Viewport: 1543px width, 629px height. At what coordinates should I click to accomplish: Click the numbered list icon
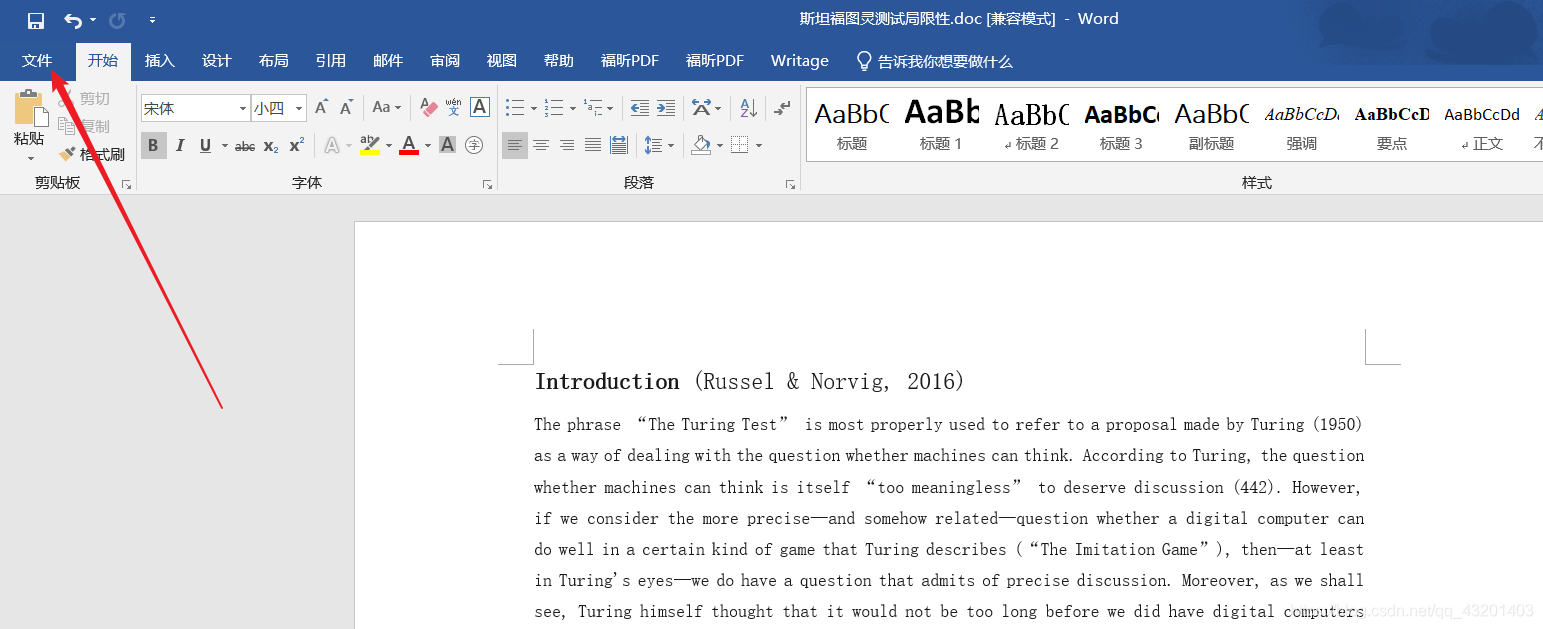click(x=554, y=108)
